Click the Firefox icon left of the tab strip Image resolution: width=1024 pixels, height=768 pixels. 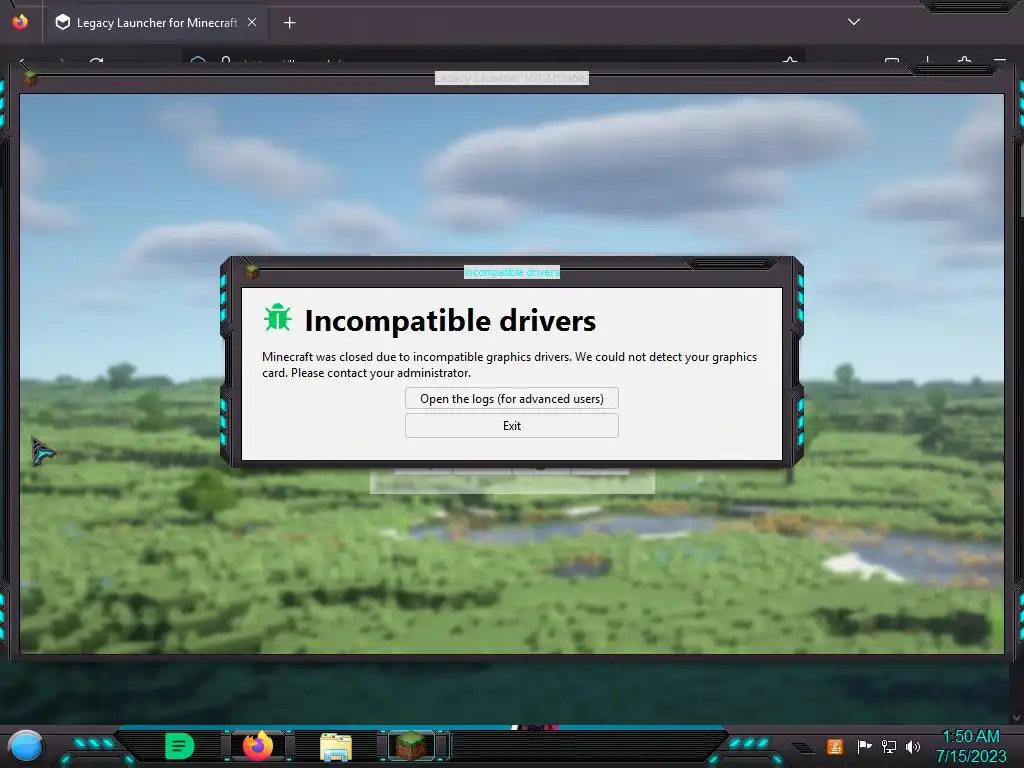coord(20,22)
